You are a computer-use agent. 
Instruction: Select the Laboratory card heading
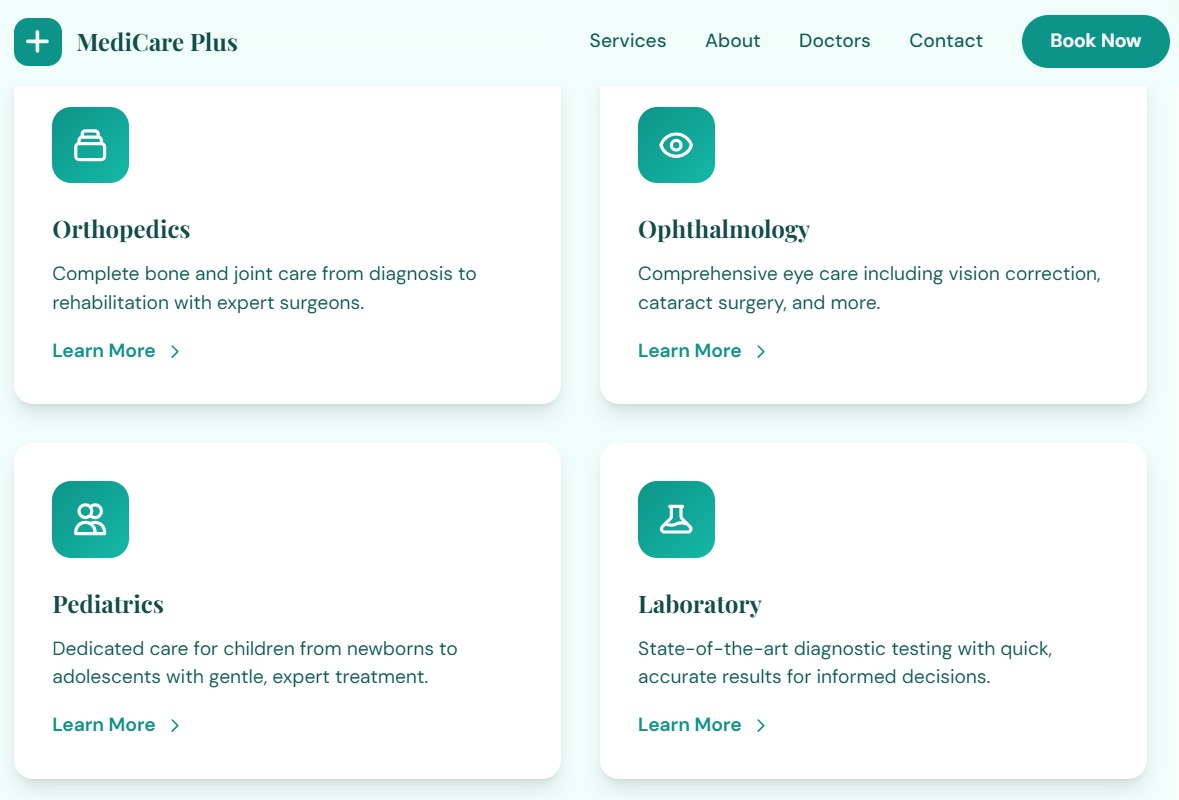[x=699, y=605]
